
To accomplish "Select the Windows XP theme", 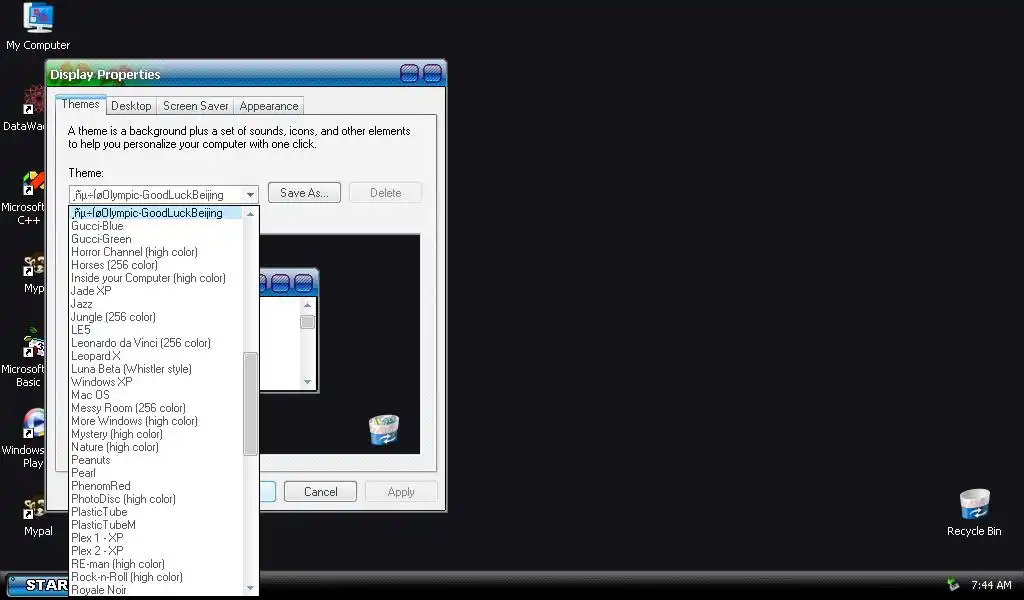I will point(155,382).
